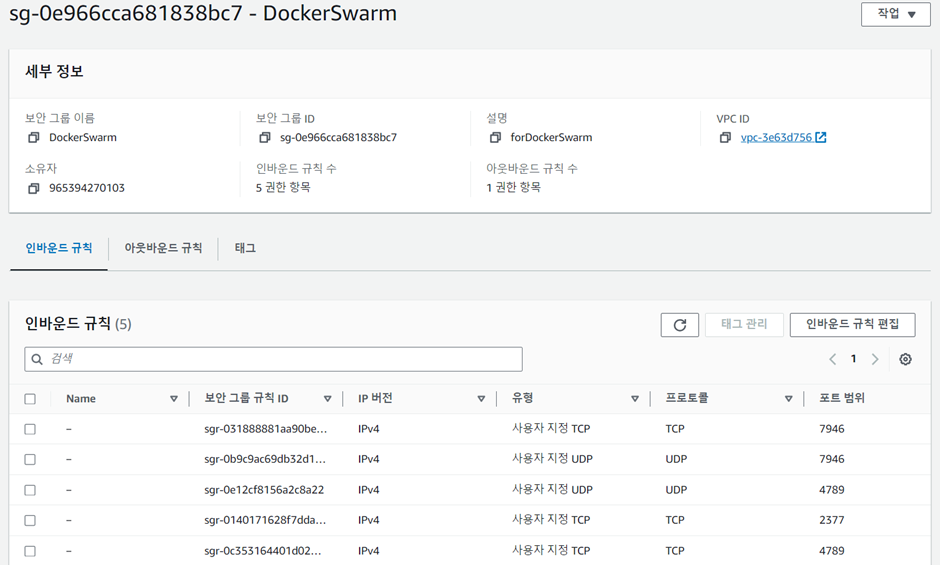
Task: Click the search magnifier icon
Action: click(x=37, y=359)
